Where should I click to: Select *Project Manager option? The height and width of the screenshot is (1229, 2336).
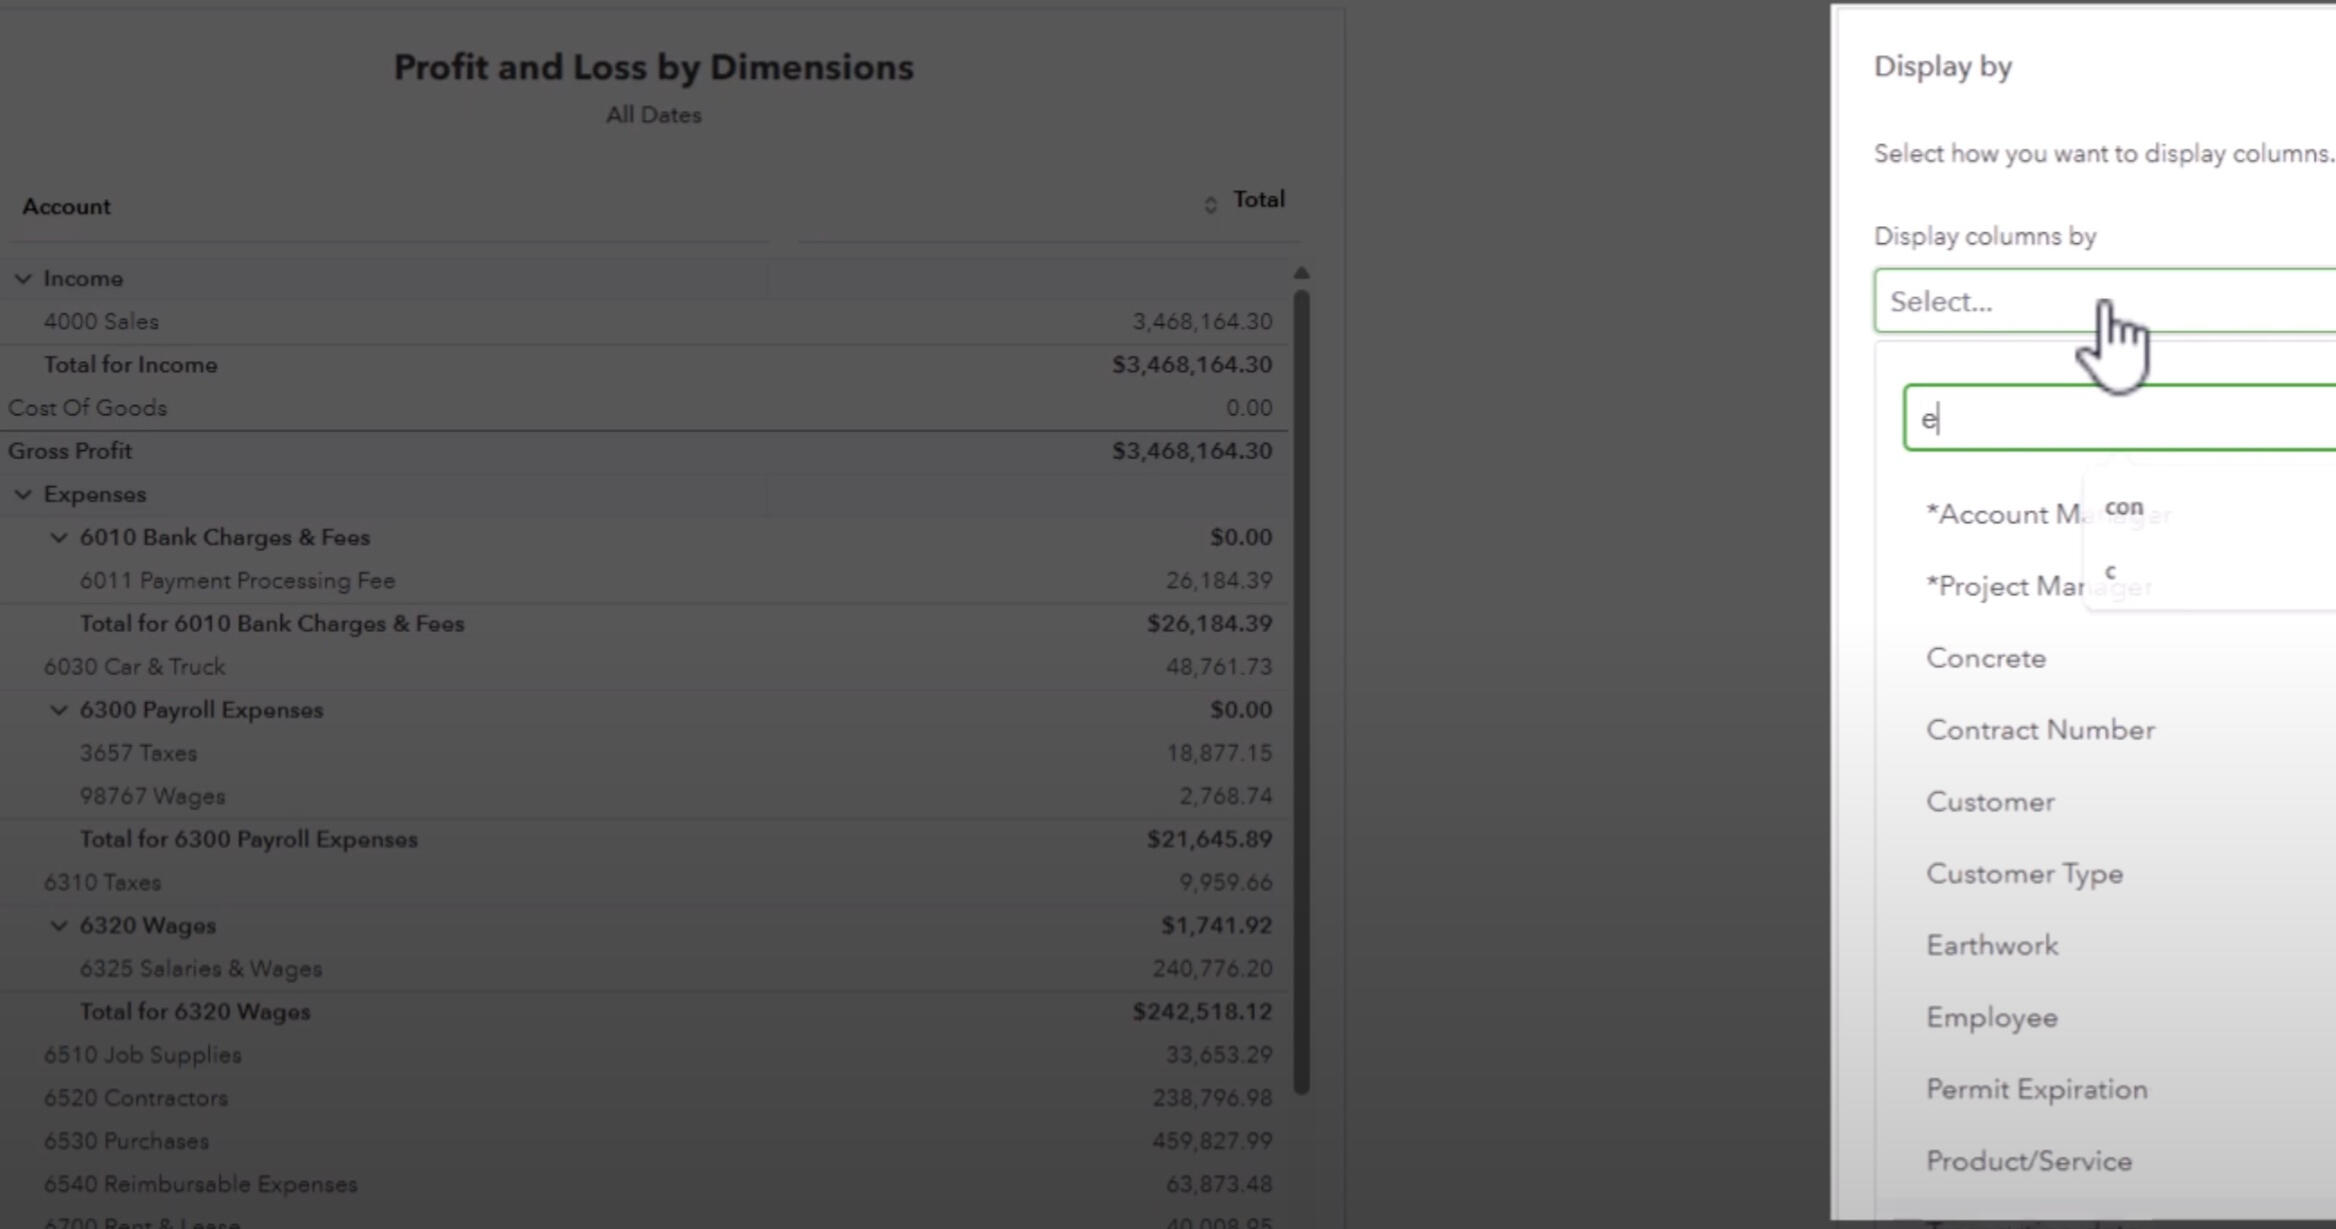click(x=2000, y=586)
